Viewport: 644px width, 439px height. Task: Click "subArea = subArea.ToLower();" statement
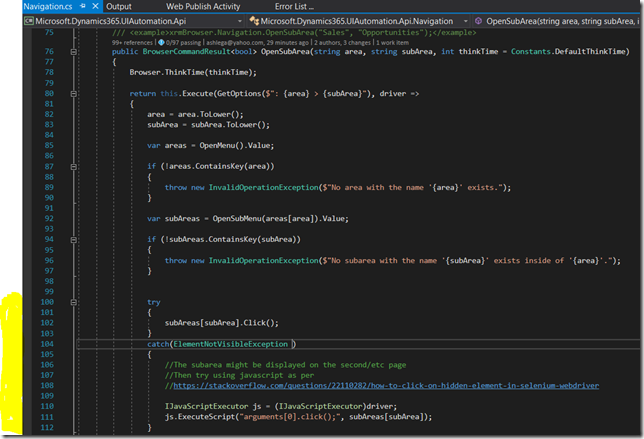pyautogui.click(x=208, y=125)
